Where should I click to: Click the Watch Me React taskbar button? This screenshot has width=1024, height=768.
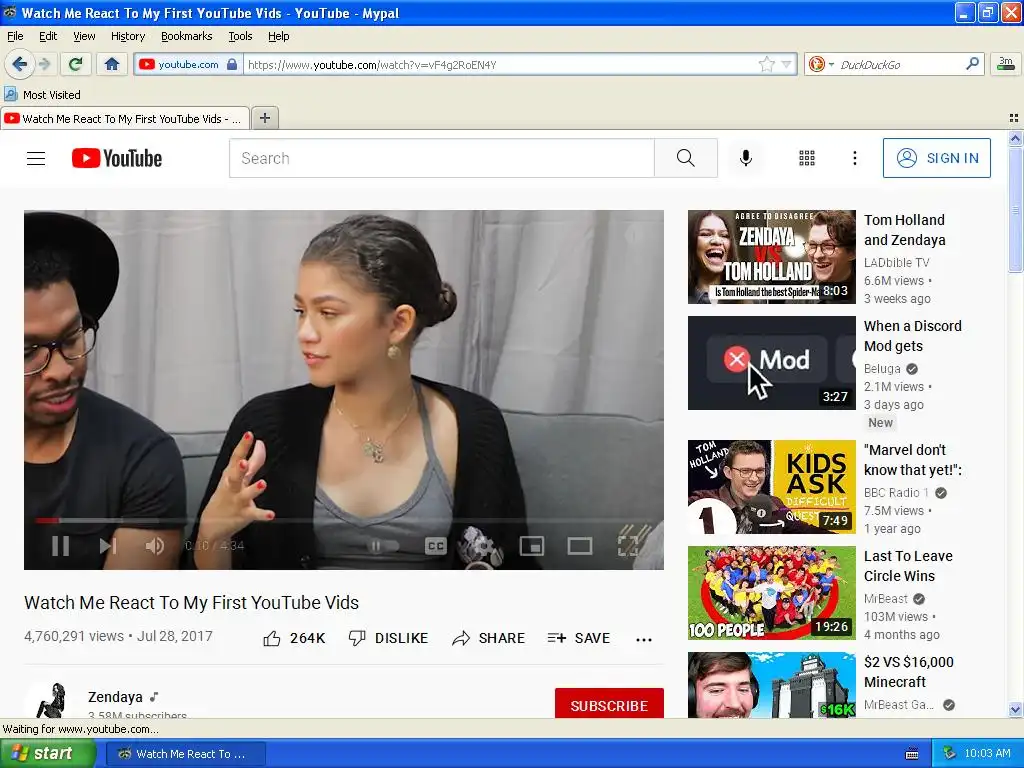[x=185, y=754]
